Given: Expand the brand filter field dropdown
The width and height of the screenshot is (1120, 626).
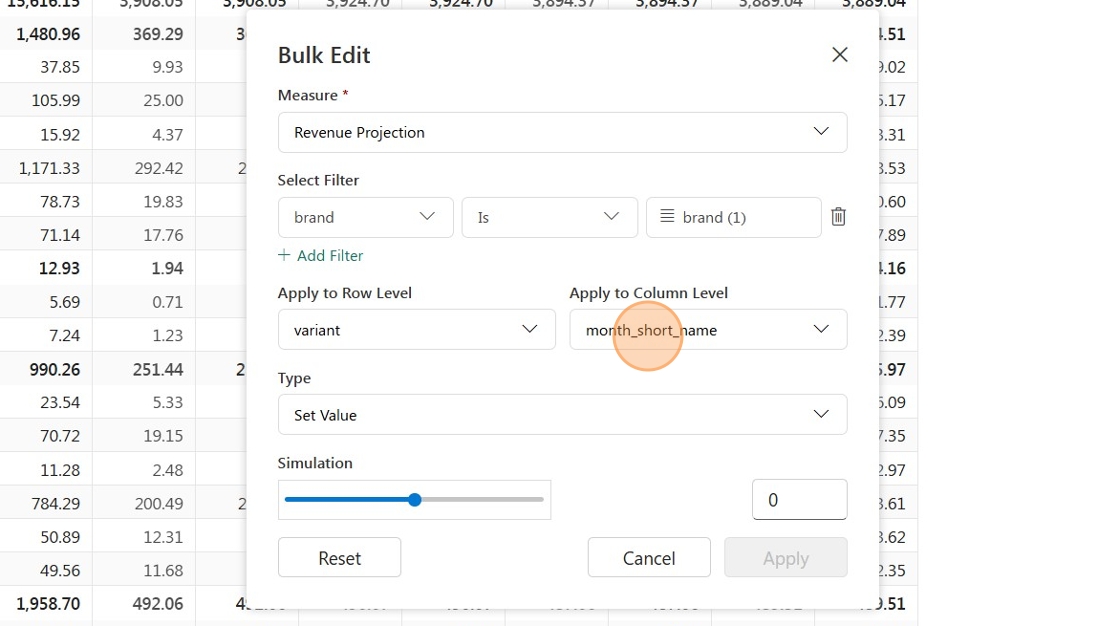Looking at the screenshot, I should (x=366, y=217).
